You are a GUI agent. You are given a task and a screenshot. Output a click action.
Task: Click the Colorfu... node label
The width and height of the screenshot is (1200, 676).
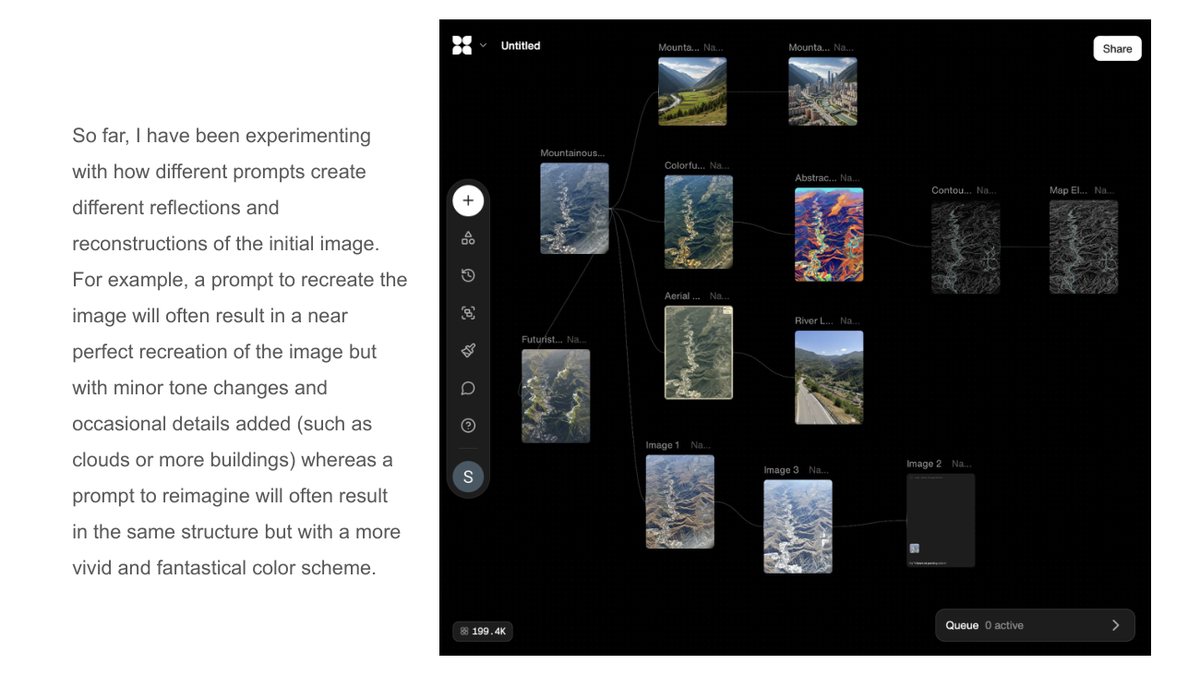pos(685,166)
